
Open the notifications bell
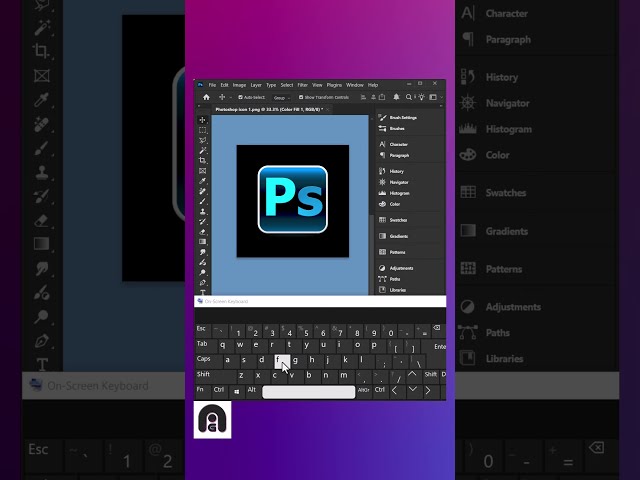coord(396,97)
